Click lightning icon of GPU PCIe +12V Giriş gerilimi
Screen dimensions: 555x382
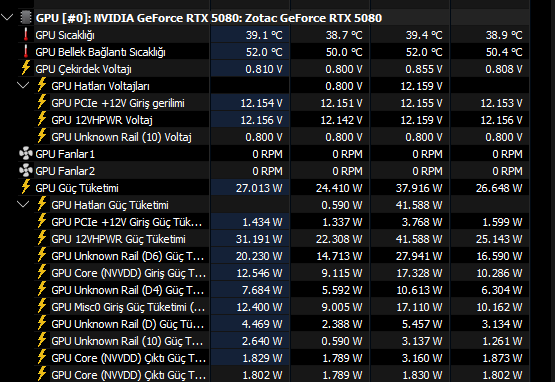(42, 102)
